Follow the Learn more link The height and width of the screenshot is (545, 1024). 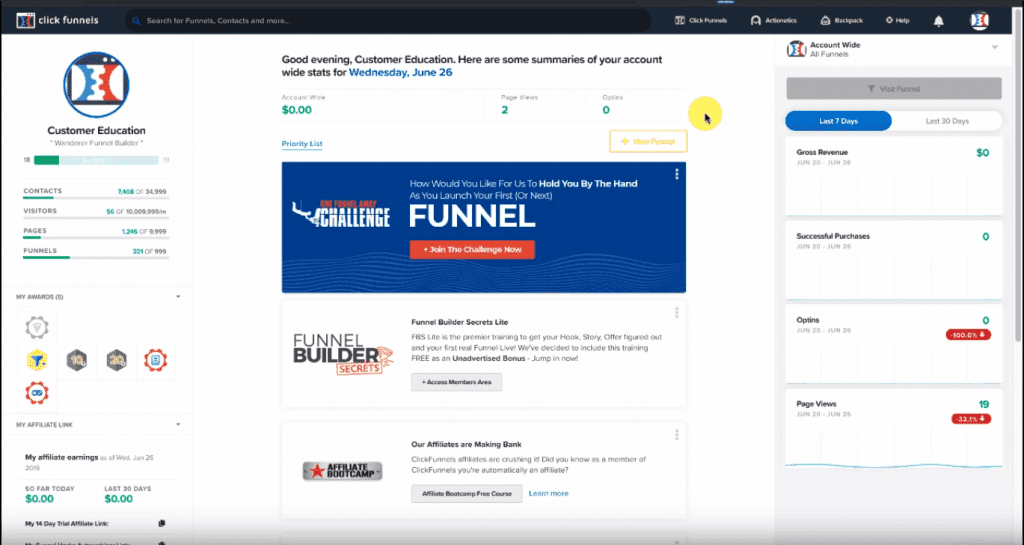(x=549, y=493)
